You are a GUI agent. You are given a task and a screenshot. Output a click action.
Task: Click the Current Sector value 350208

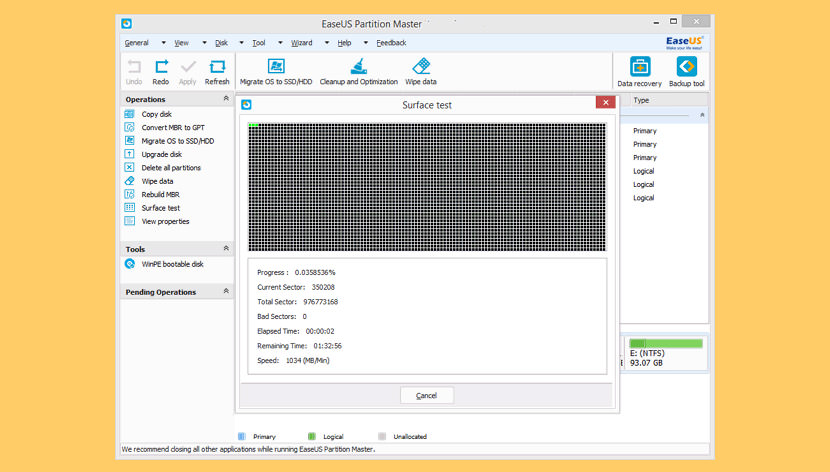point(323,287)
